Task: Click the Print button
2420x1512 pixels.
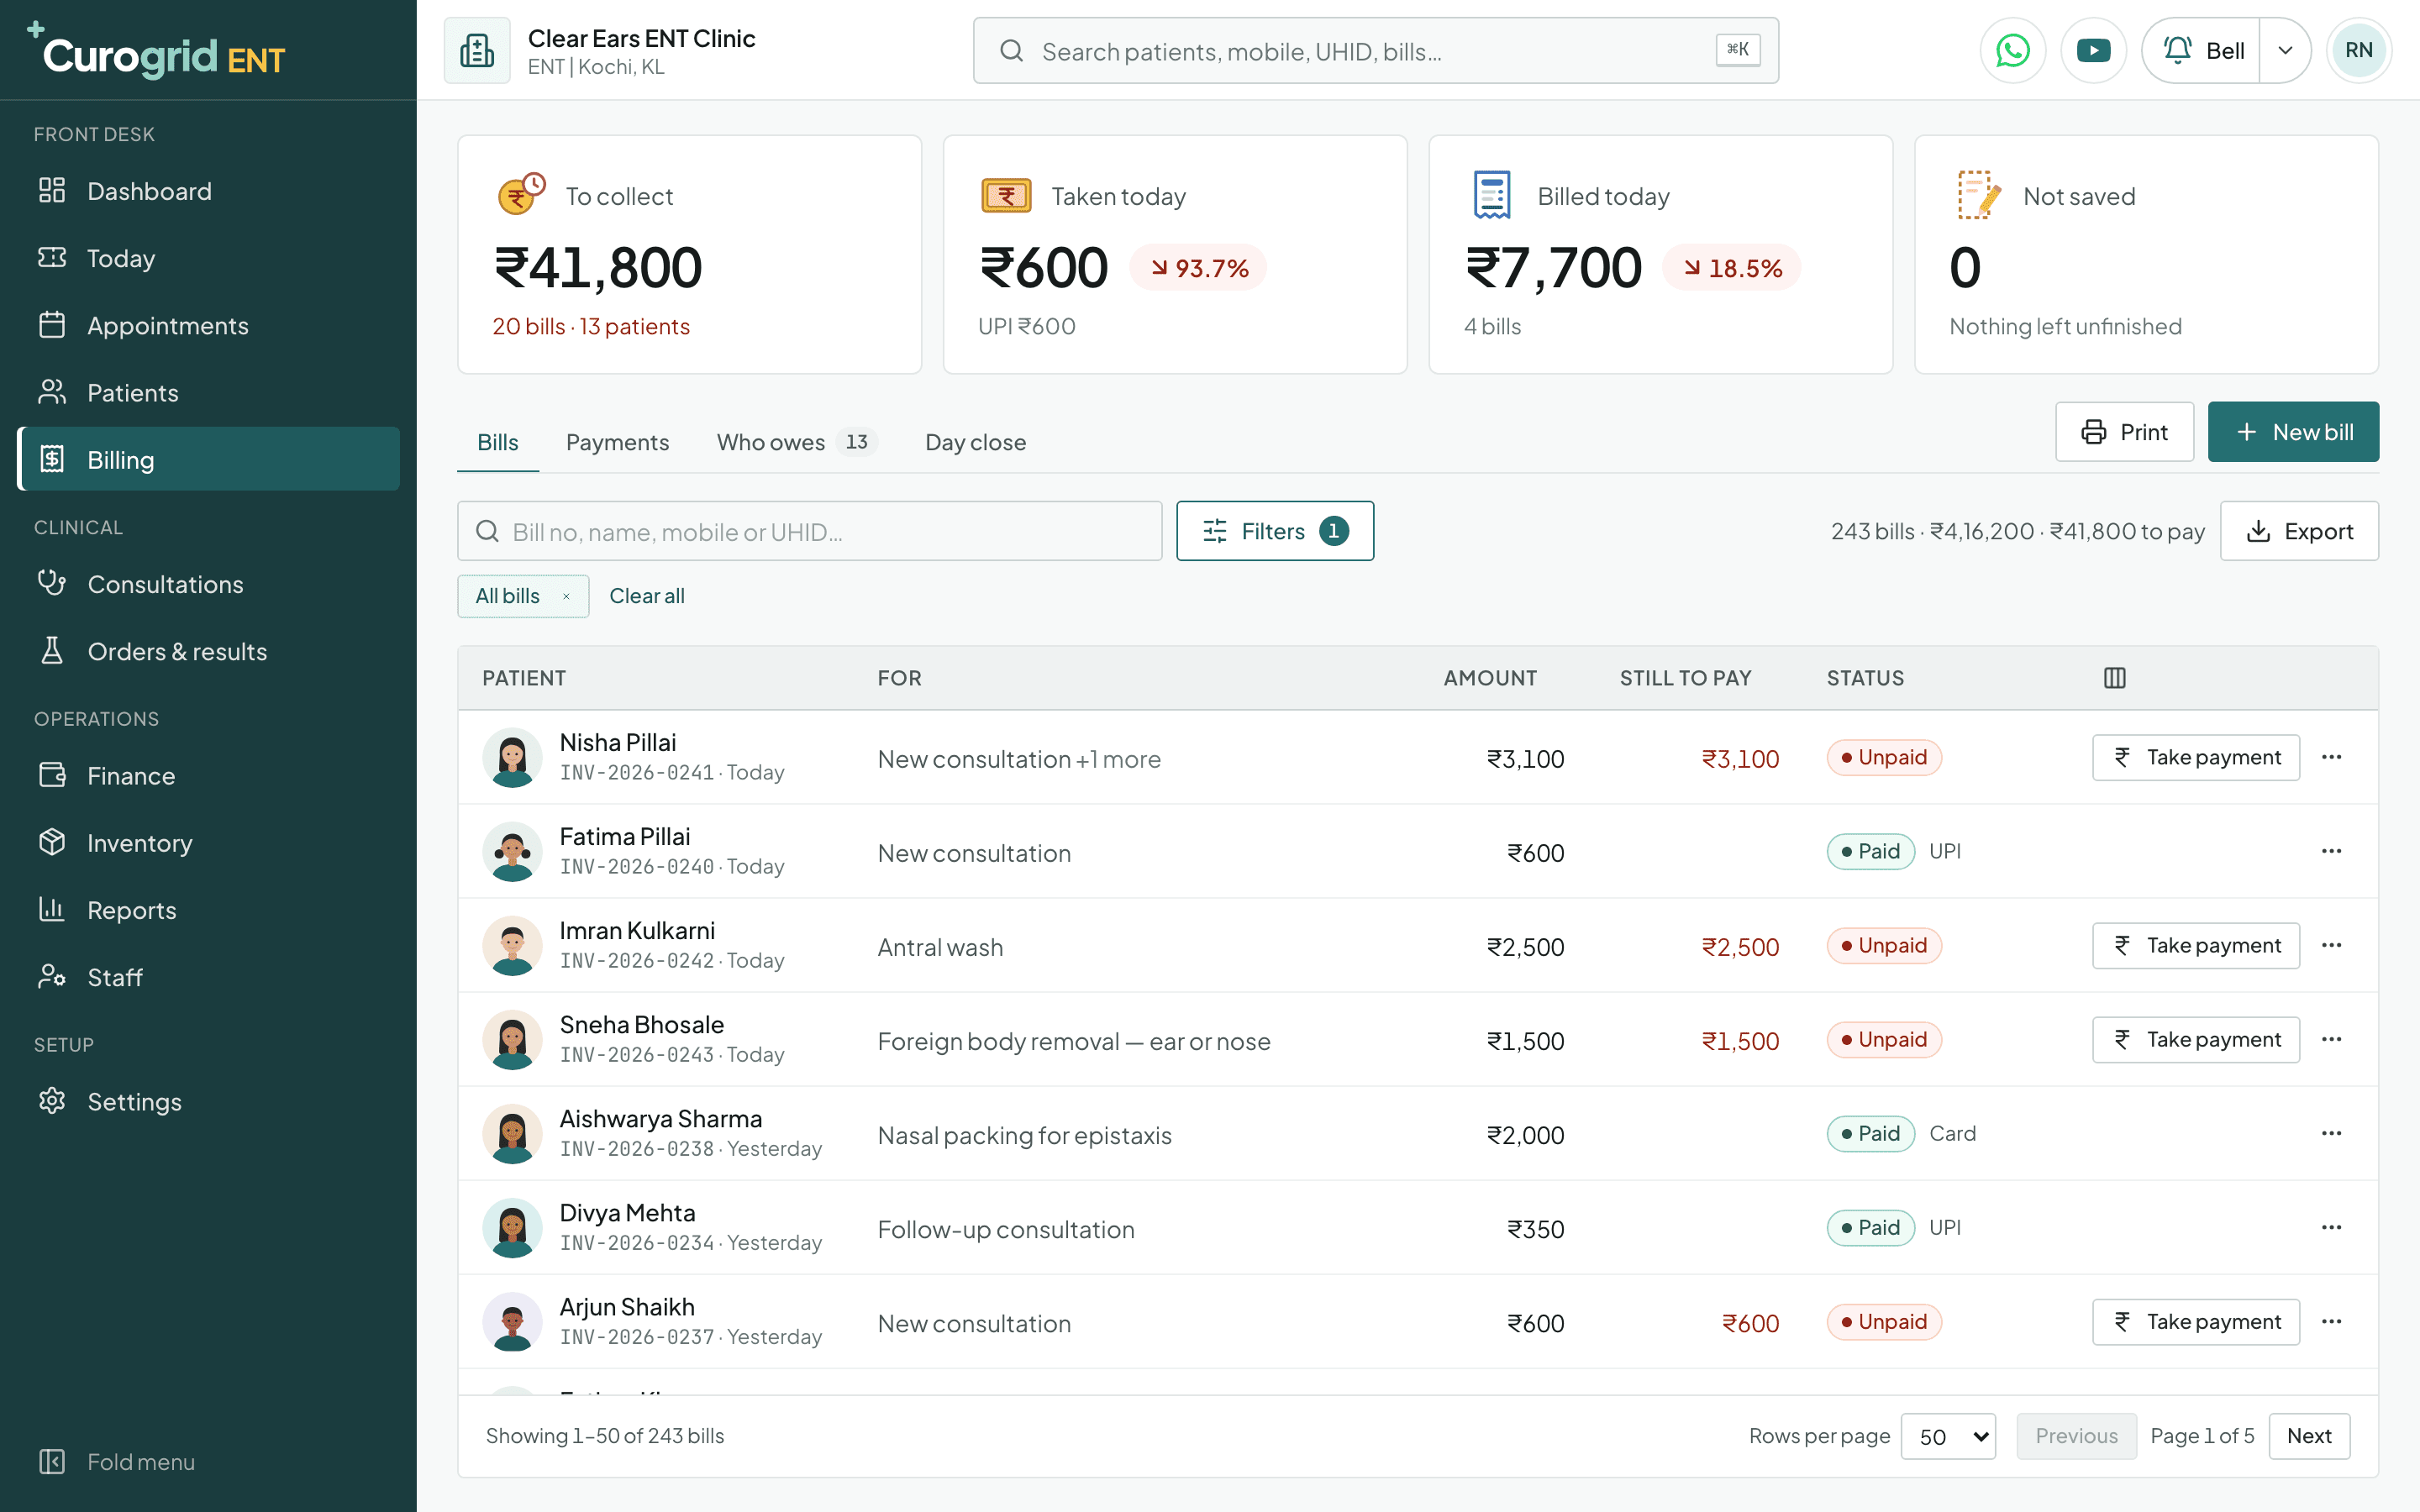Action: click(x=2124, y=432)
